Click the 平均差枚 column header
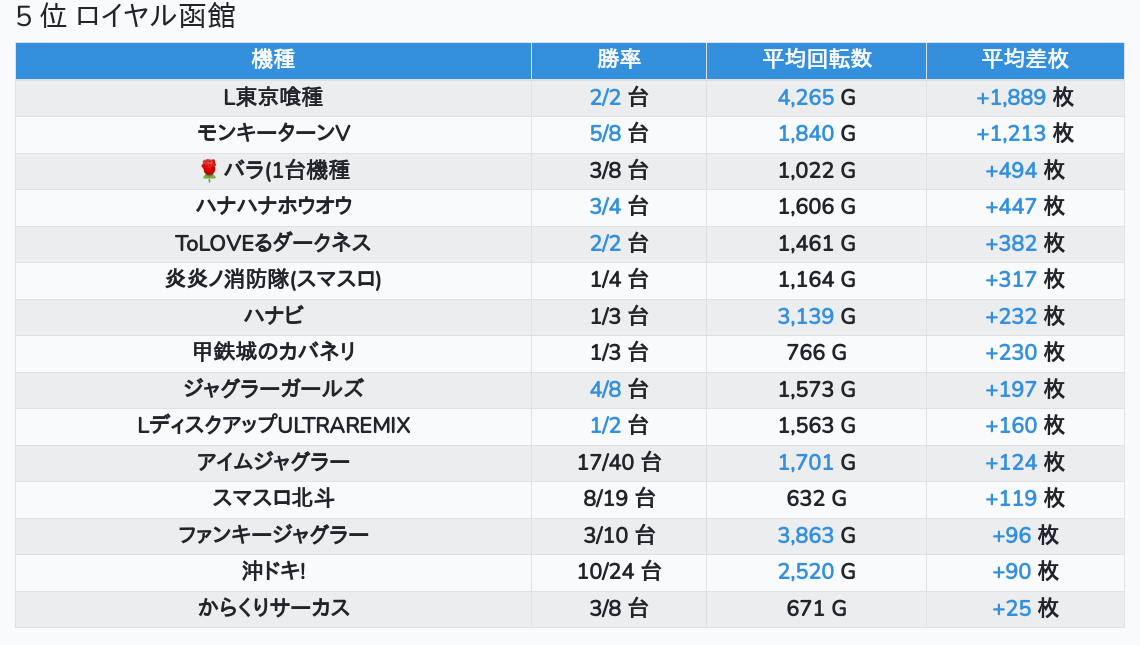This screenshot has height=645, width=1140. coord(1024,60)
